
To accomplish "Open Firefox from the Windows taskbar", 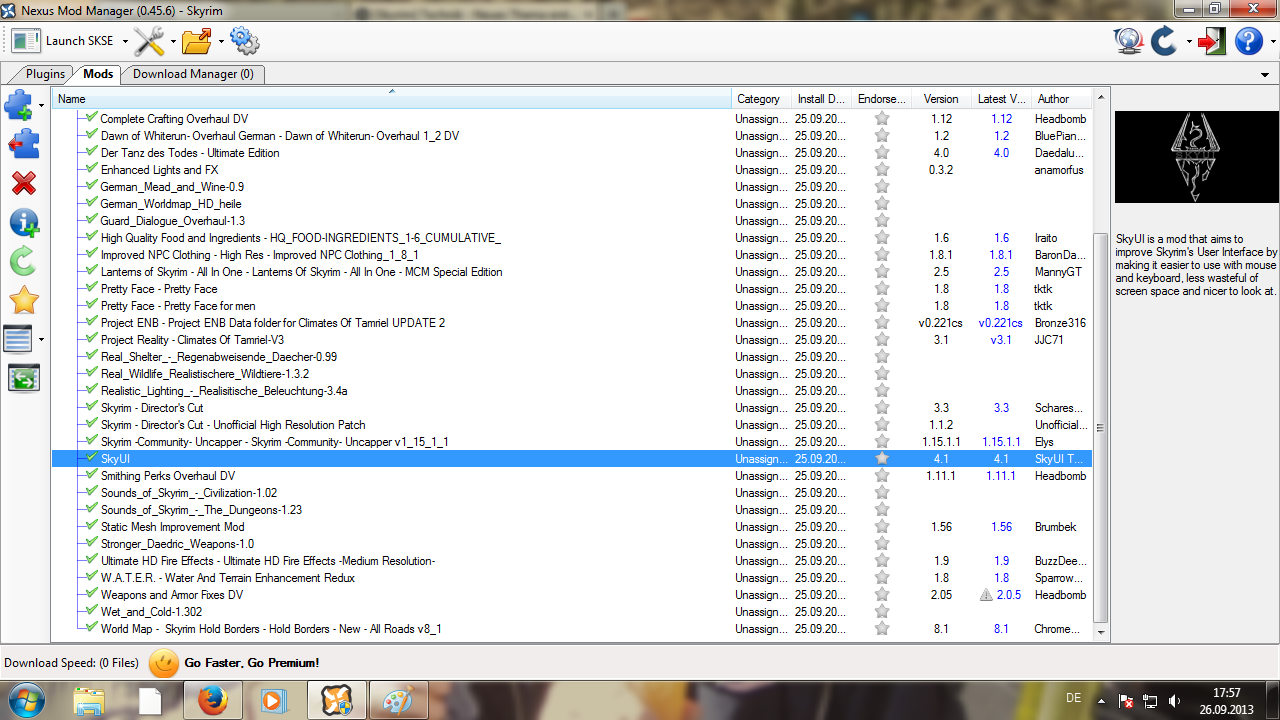I will 212,700.
